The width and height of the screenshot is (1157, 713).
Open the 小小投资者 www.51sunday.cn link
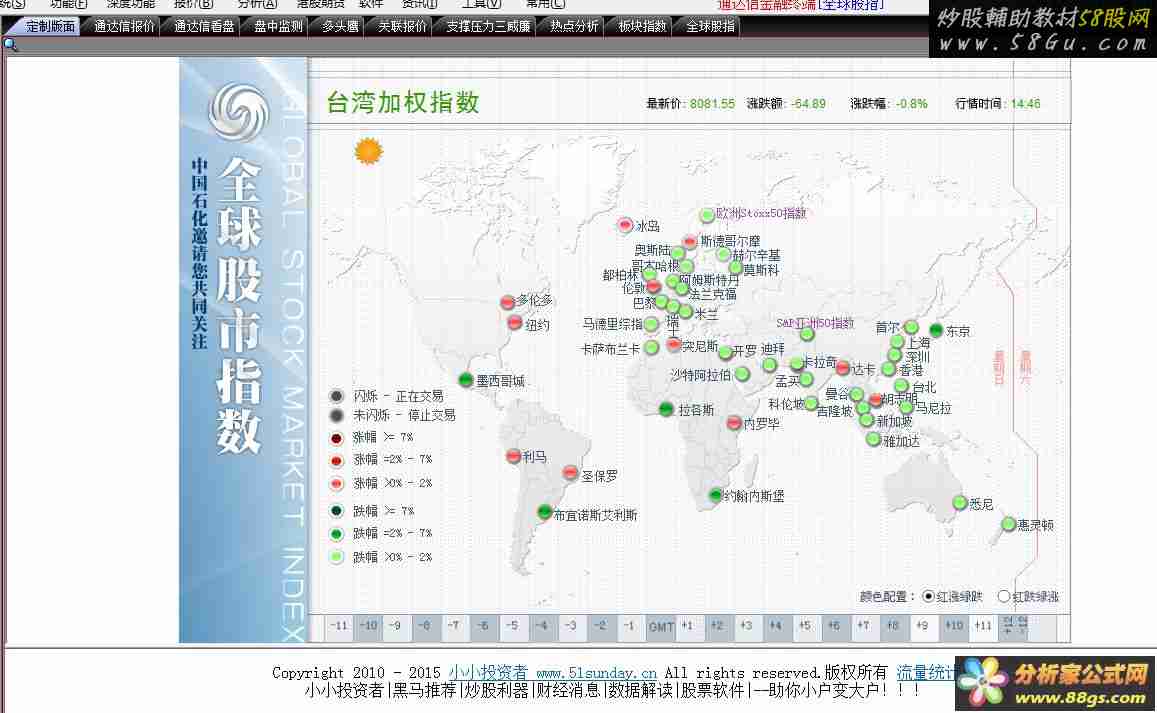[x=553, y=672]
